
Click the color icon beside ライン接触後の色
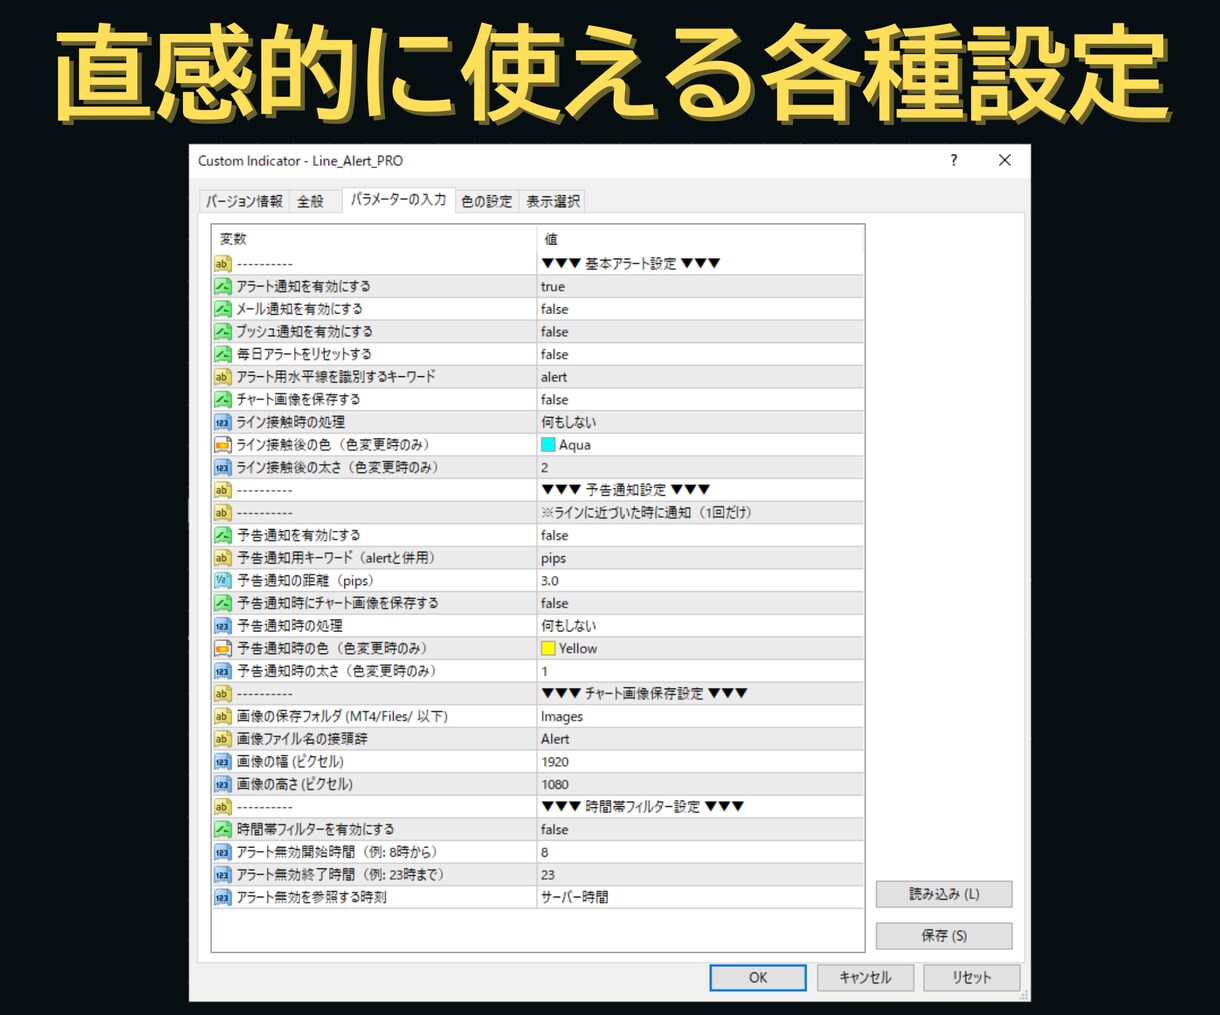tap(223, 445)
